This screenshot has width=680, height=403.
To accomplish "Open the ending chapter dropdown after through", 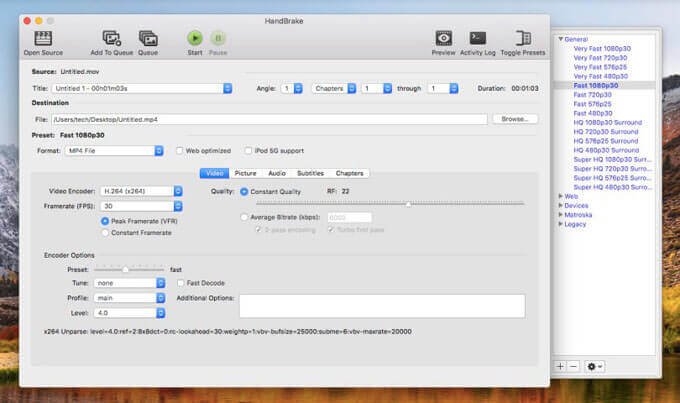I will click(x=442, y=88).
